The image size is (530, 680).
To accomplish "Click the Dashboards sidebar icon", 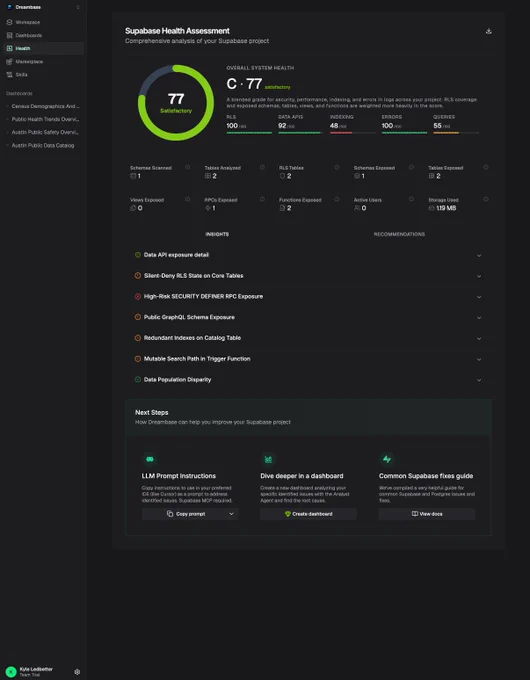I will [10, 36].
